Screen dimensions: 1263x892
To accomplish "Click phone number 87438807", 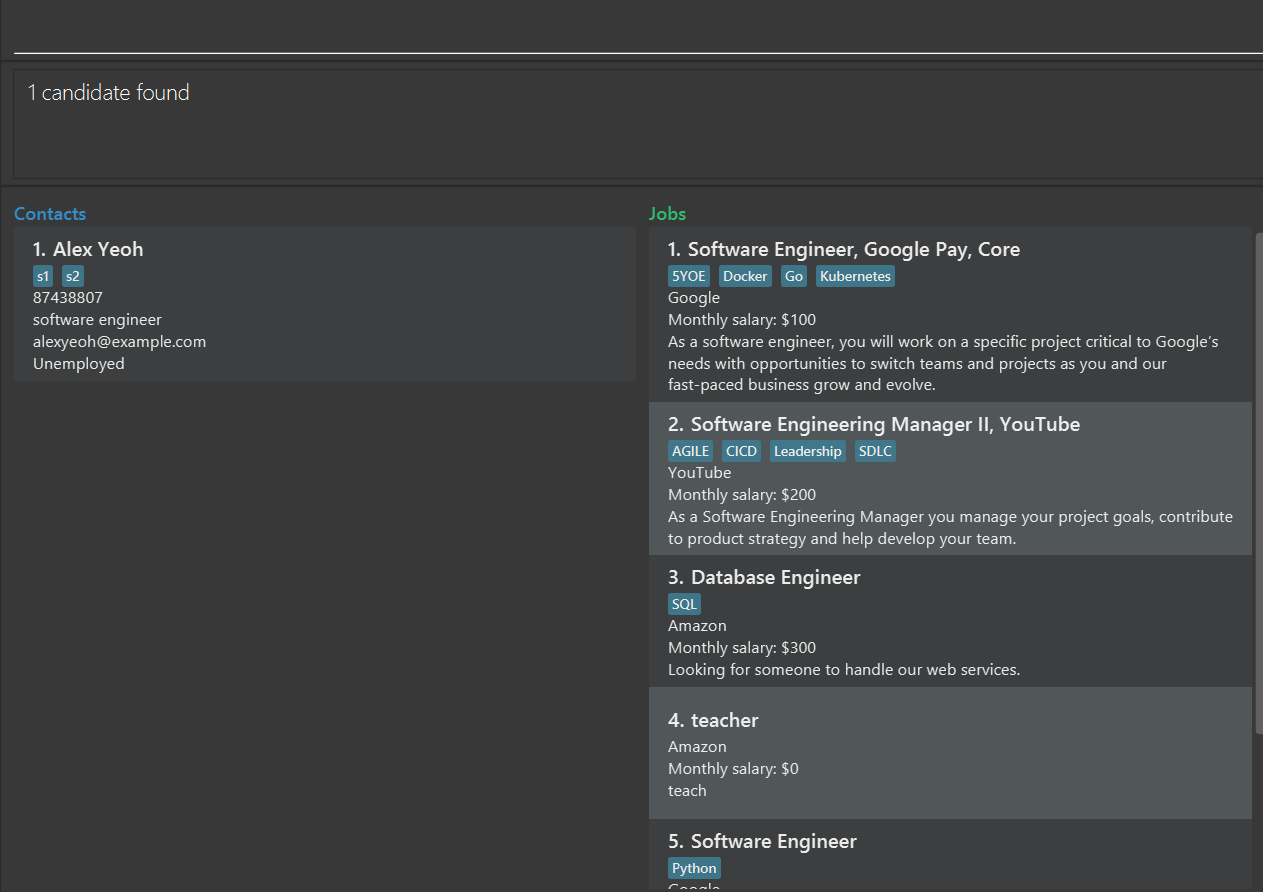I will (x=68, y=298).
